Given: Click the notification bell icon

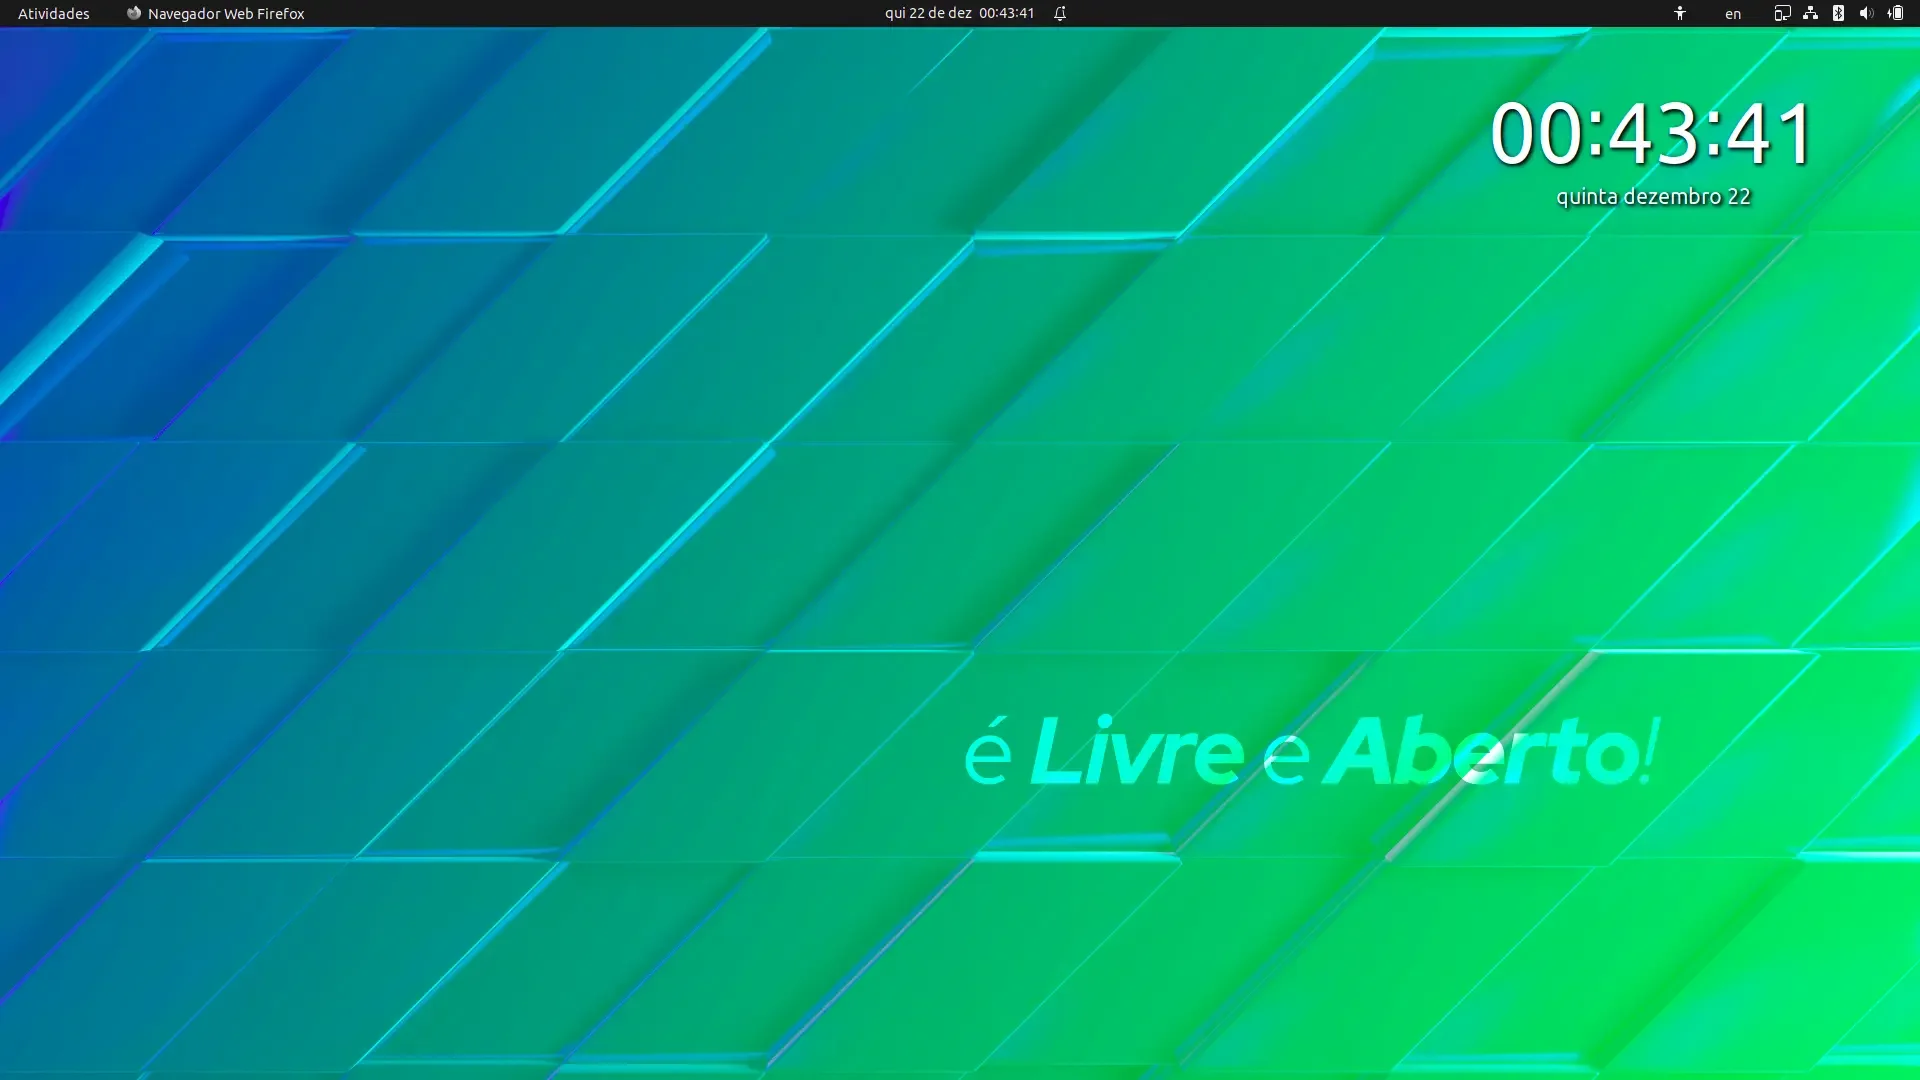Looking at the screenshot, I should (1060, 13).
